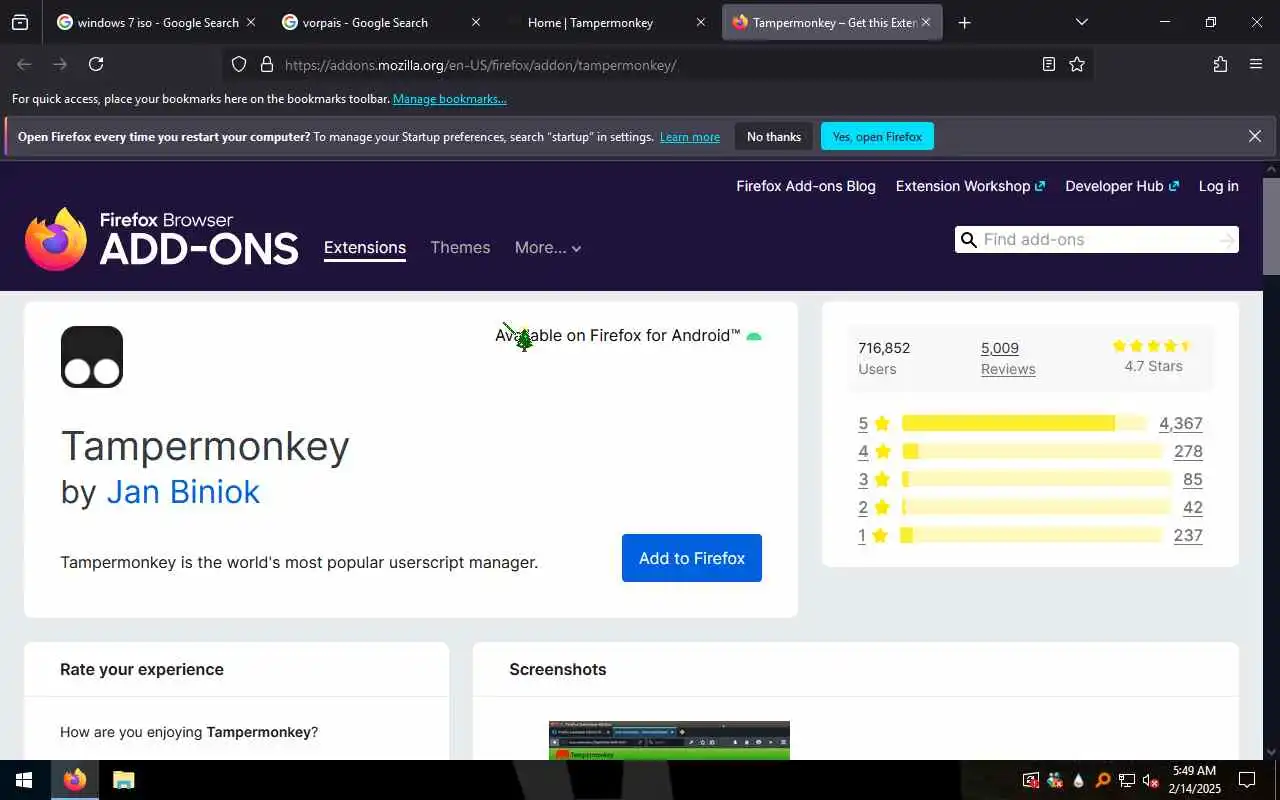Switch to vorpais Google Search tab
The width and height of the screenshot is (1280, 800).
click(x=383, y=22)
